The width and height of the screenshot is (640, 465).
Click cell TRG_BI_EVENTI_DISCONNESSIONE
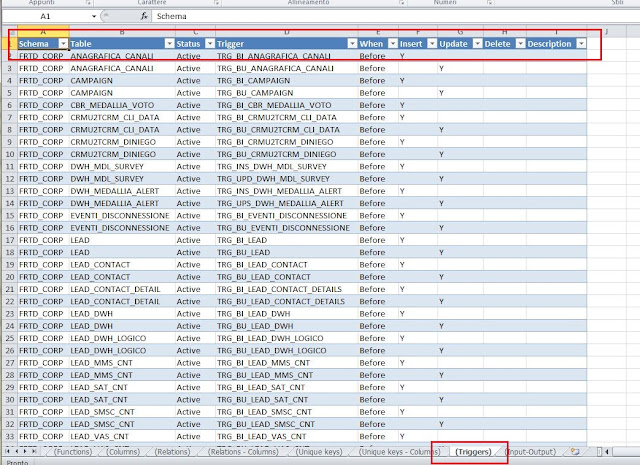click(287, 216)
